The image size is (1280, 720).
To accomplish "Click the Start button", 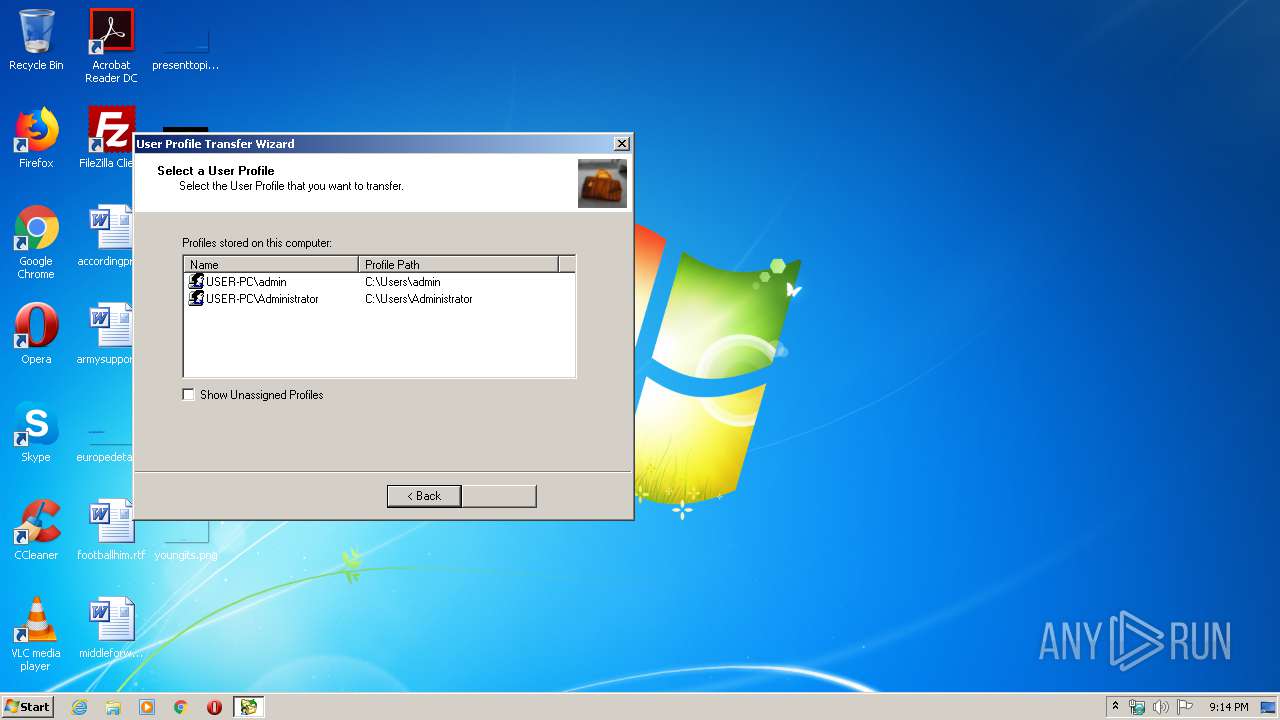I will [27, 706].
